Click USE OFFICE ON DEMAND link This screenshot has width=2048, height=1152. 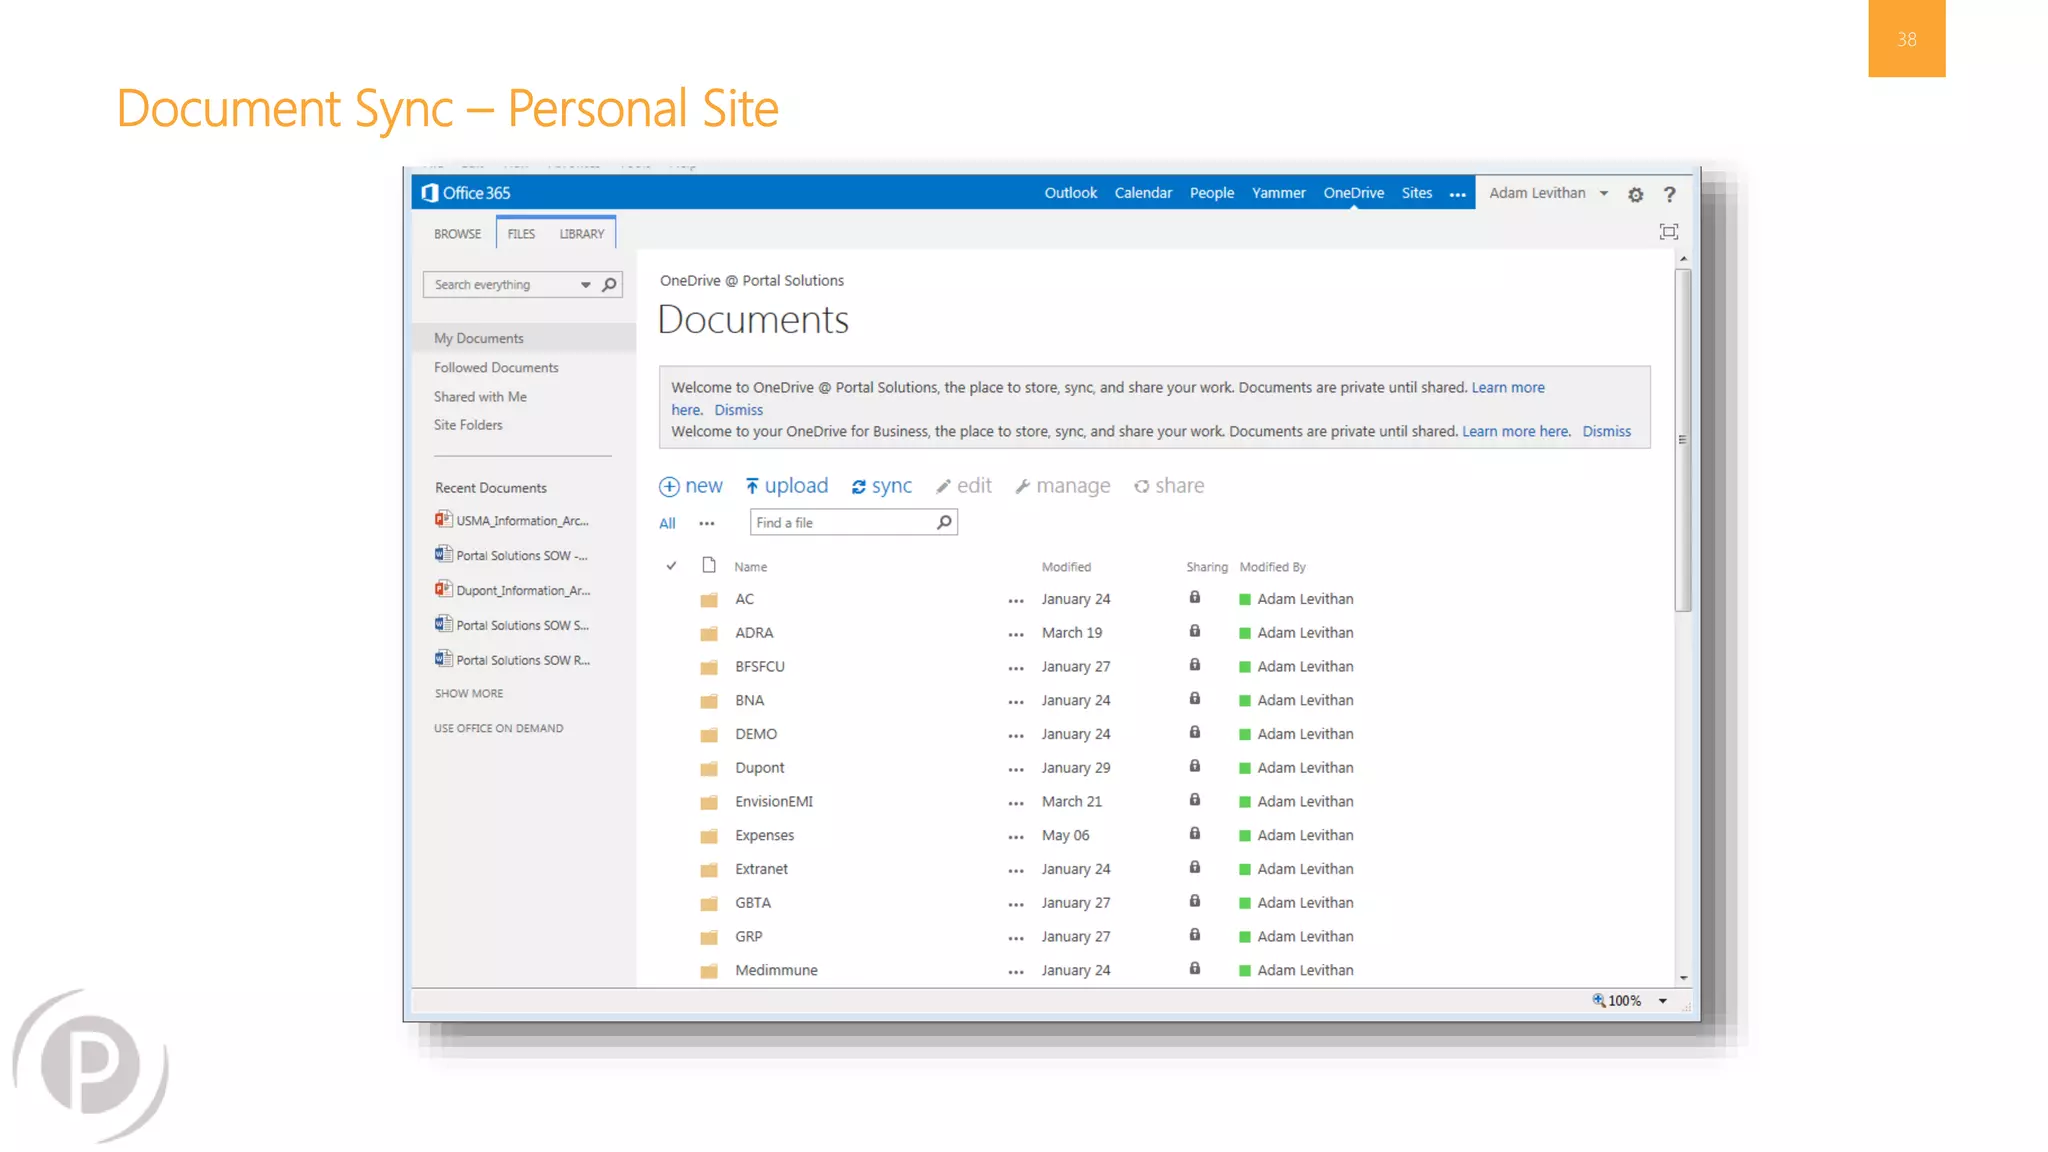[498, 729]
